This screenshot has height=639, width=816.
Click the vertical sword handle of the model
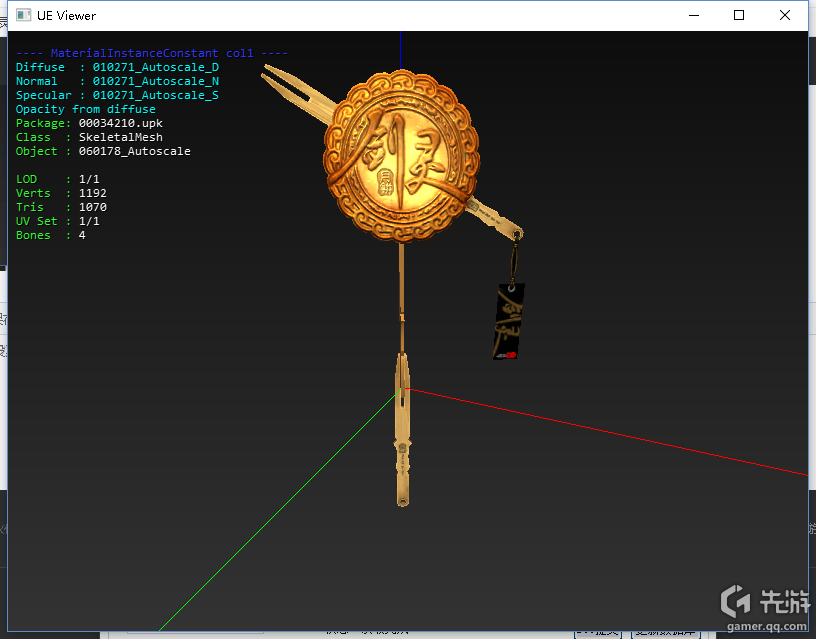402,429
